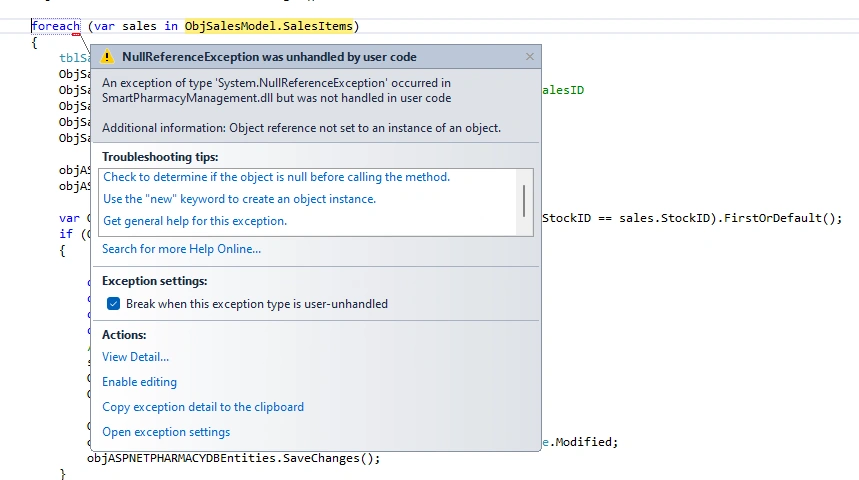
Task: Open 'Get general help for this exception' tip
Action: pyautogui.click(x=195, y=221)
